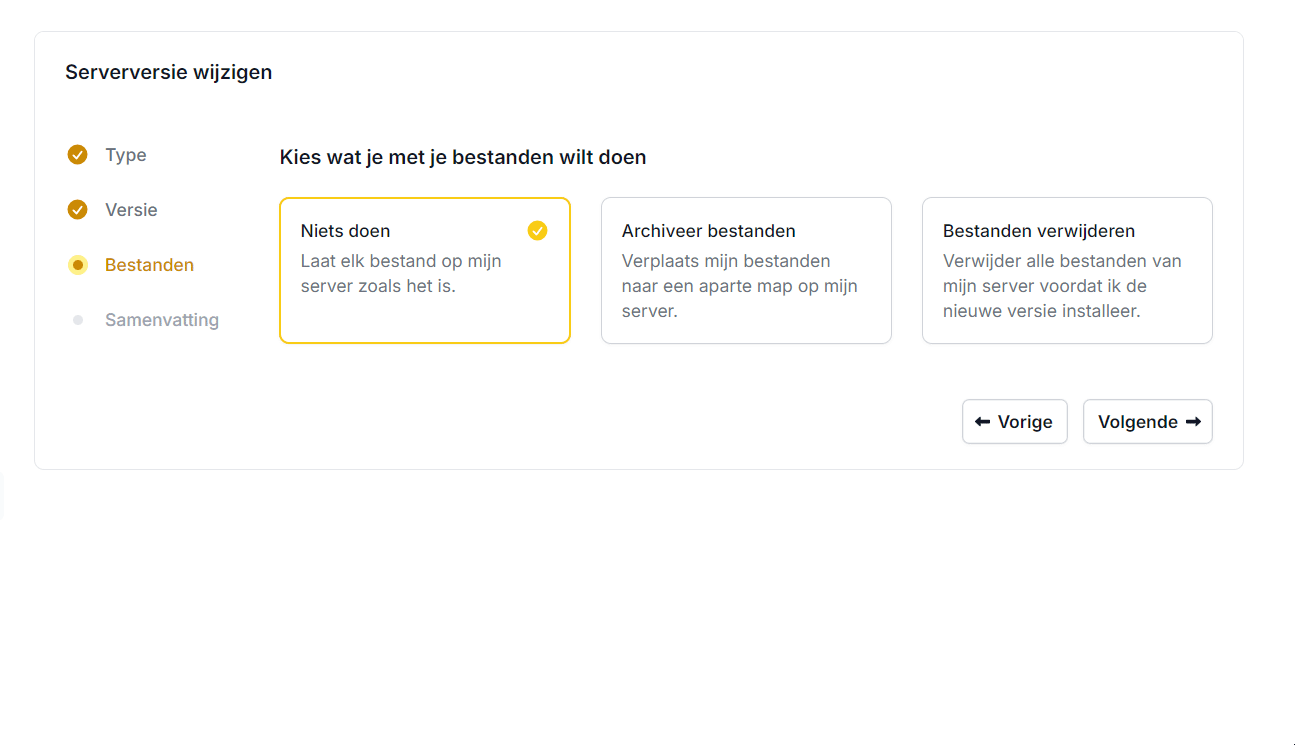1295x745 pixels.
Task: Click 'Kies wat je met je bestanden' heading
Action: click(x=462, y=157)
